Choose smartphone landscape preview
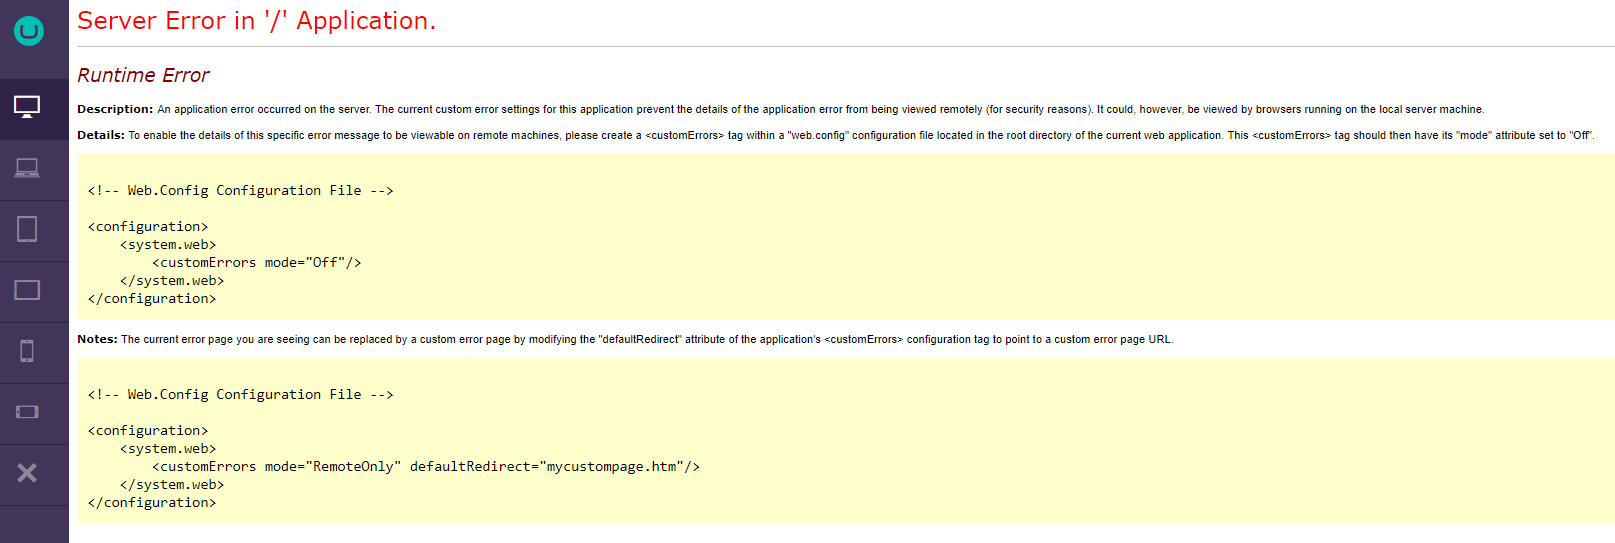This screenshot has height=543, width=1615. [x=27, y=412]
